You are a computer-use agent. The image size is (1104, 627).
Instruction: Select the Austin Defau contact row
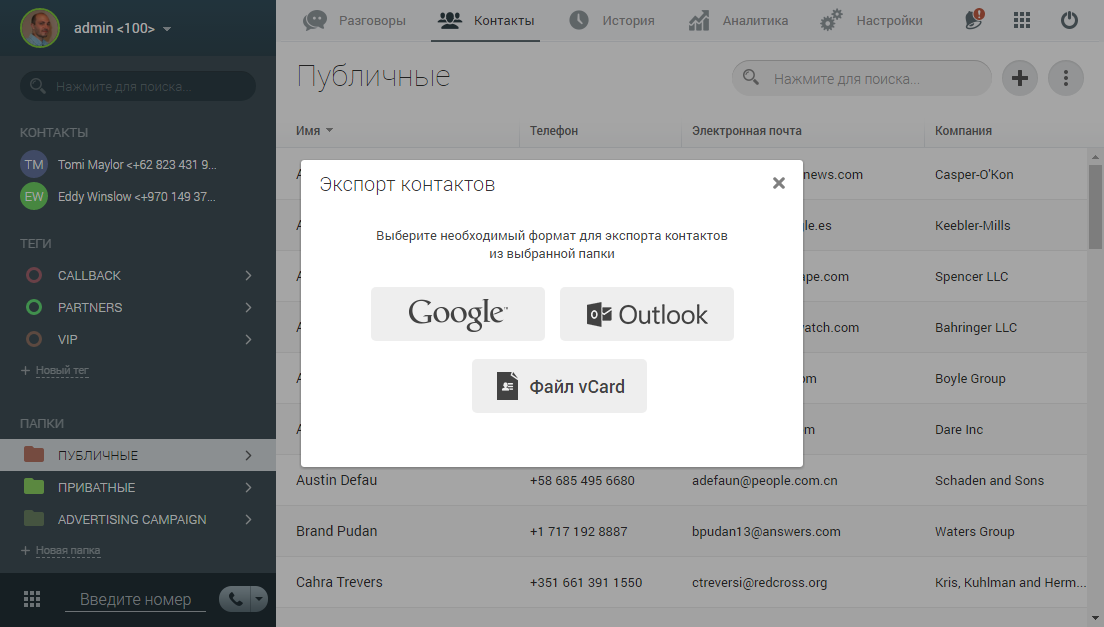click(682, 480)
